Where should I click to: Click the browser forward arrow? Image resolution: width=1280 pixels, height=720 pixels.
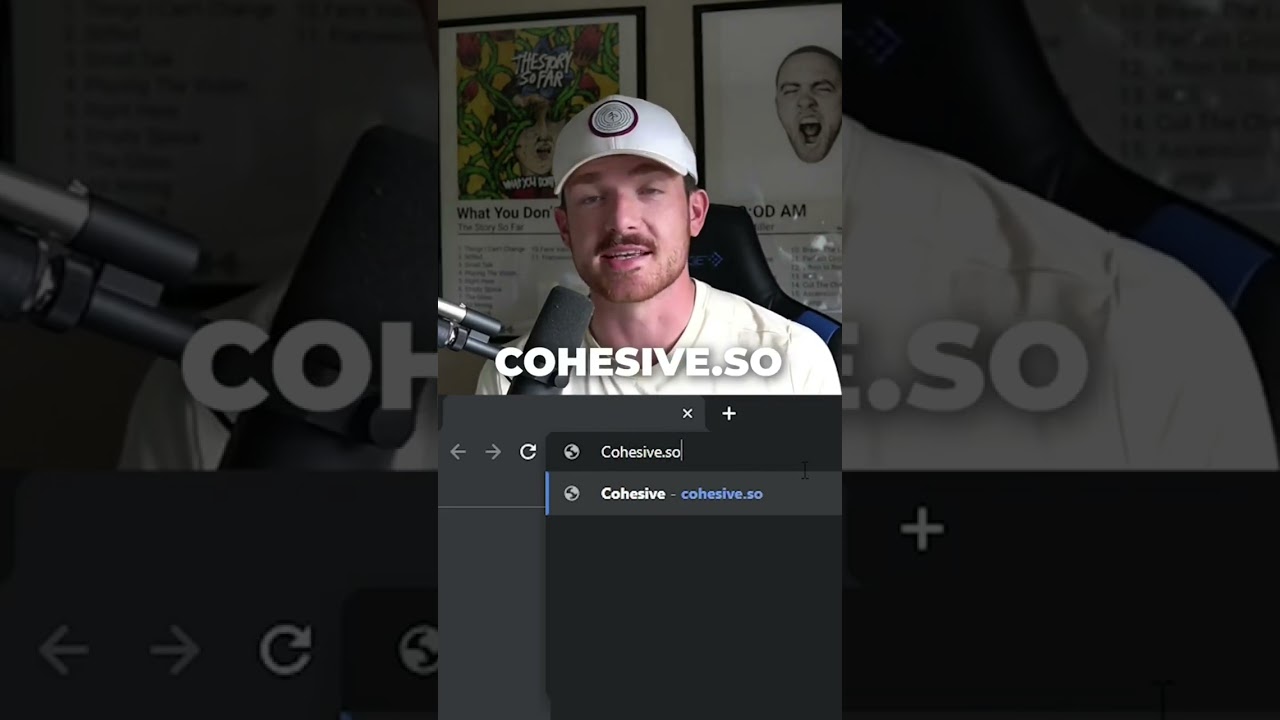(x=493, y=452)
